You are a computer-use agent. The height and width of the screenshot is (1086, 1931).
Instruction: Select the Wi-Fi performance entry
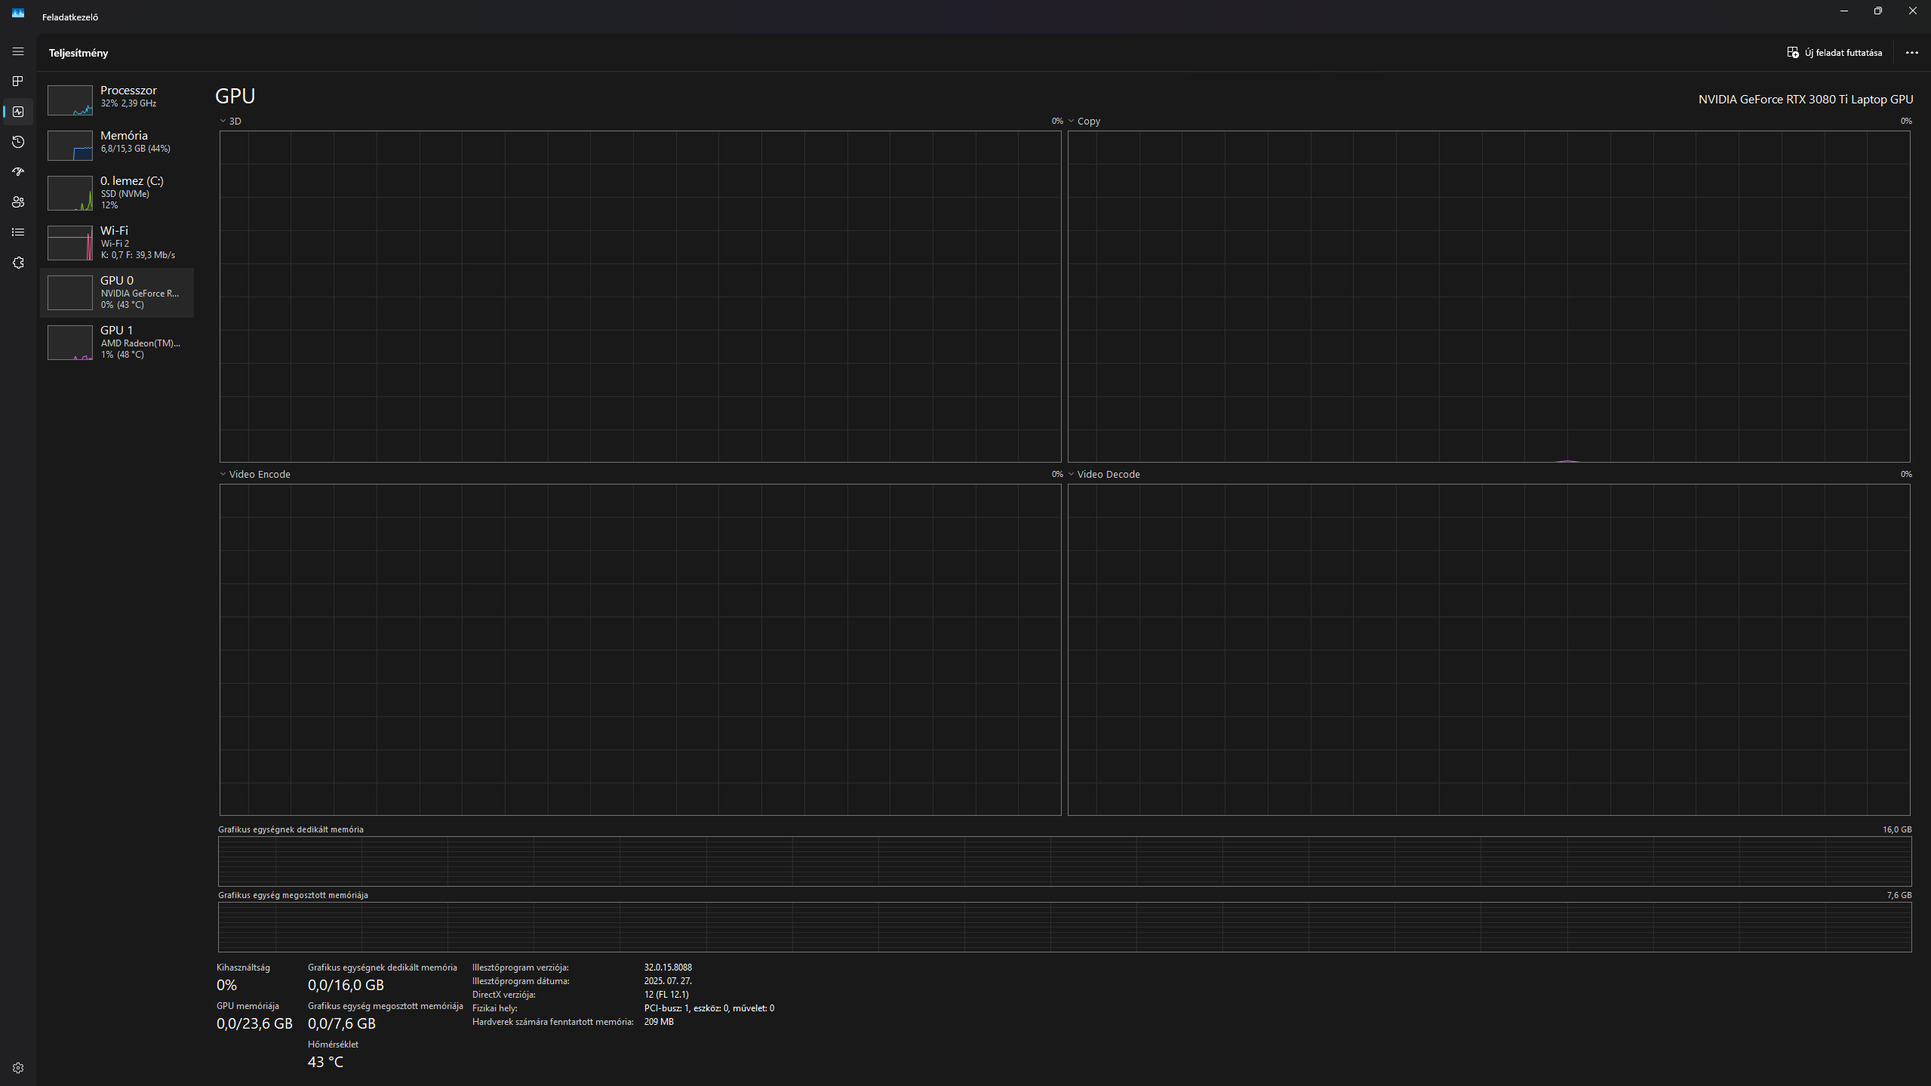point(117,242)
